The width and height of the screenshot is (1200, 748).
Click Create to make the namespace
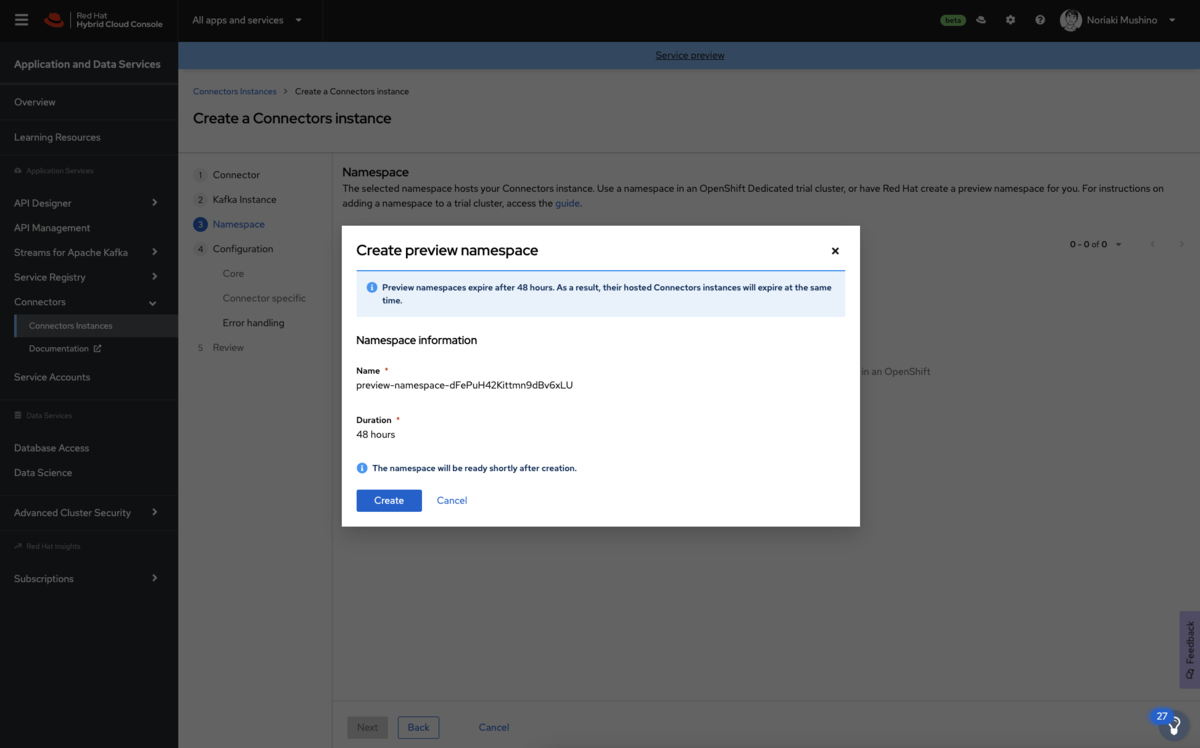coord(389,500)
